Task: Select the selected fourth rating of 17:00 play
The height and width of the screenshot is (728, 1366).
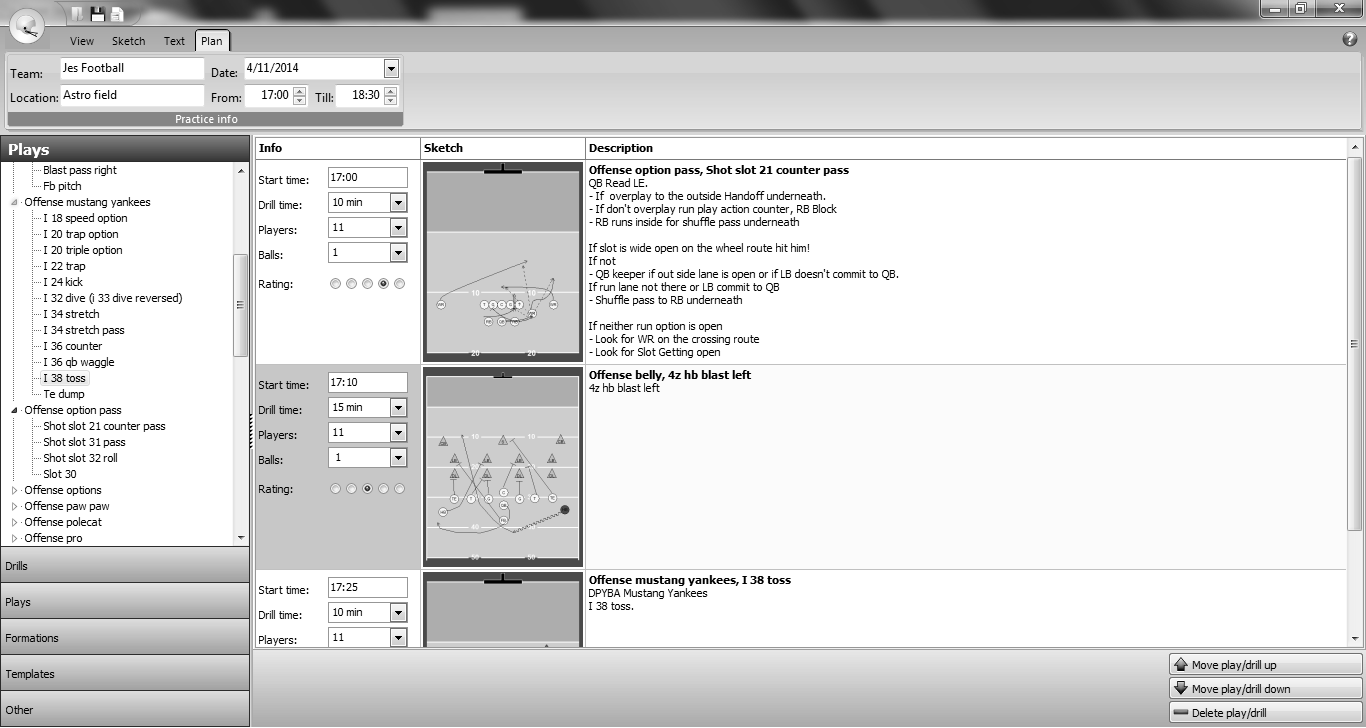Action: pyautogui.click(x=383, y=284)
